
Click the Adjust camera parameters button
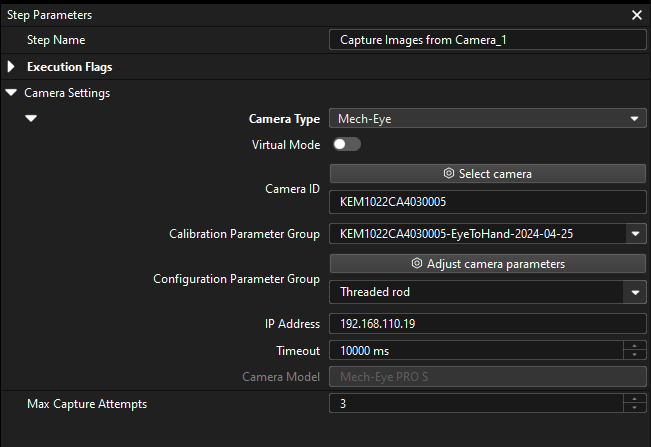pos(487,264)
